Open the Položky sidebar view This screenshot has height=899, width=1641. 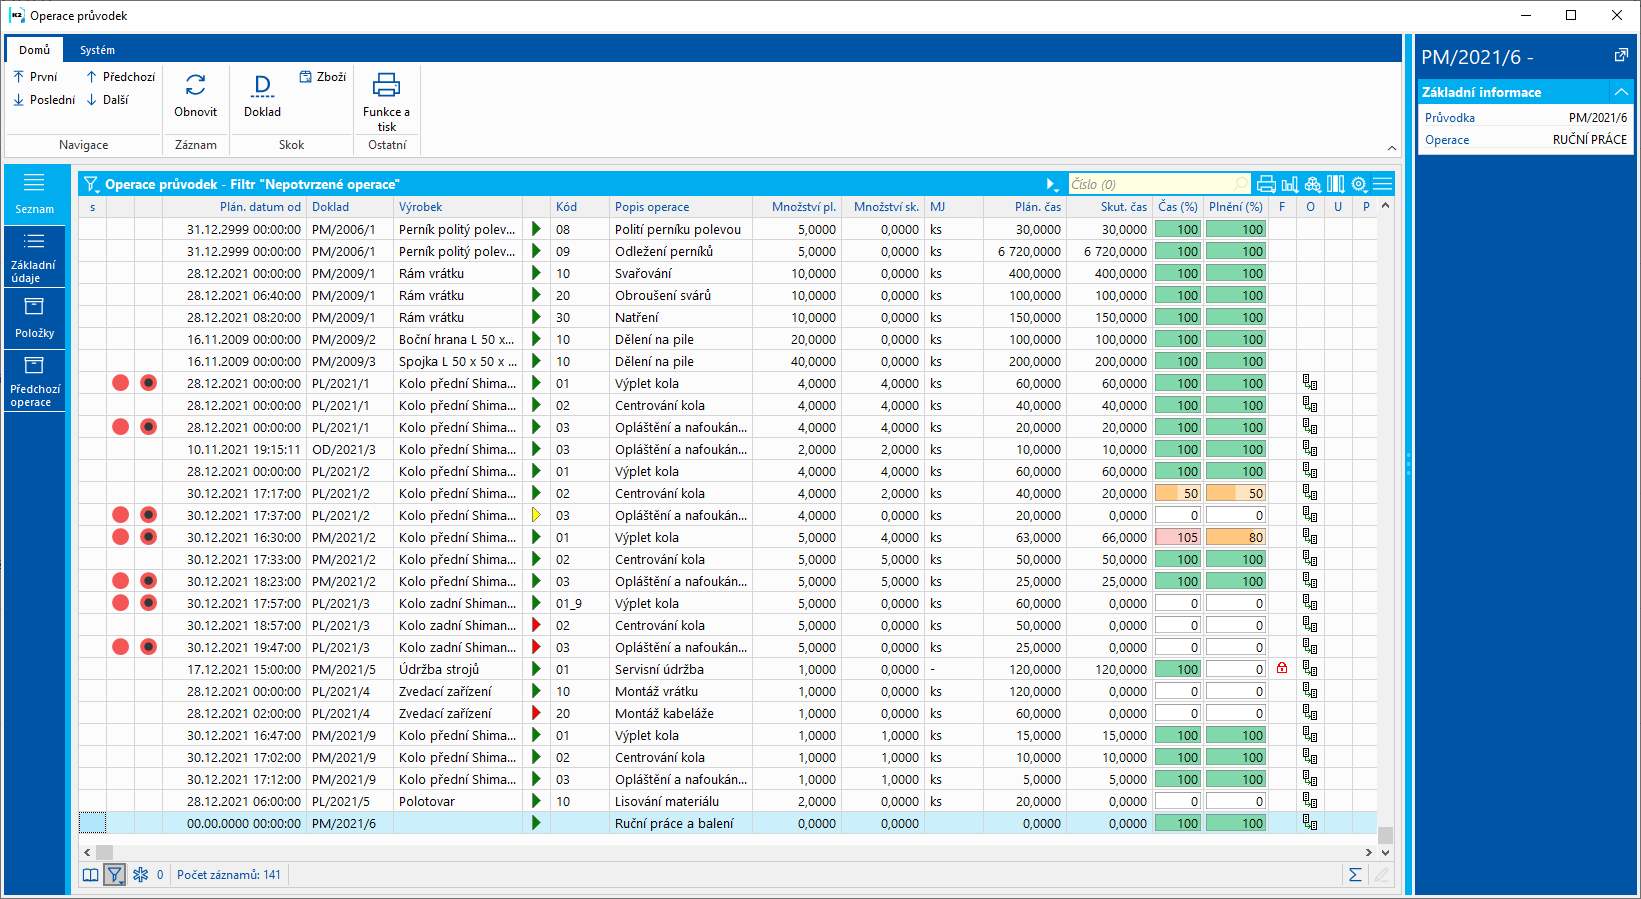[34, 318]
